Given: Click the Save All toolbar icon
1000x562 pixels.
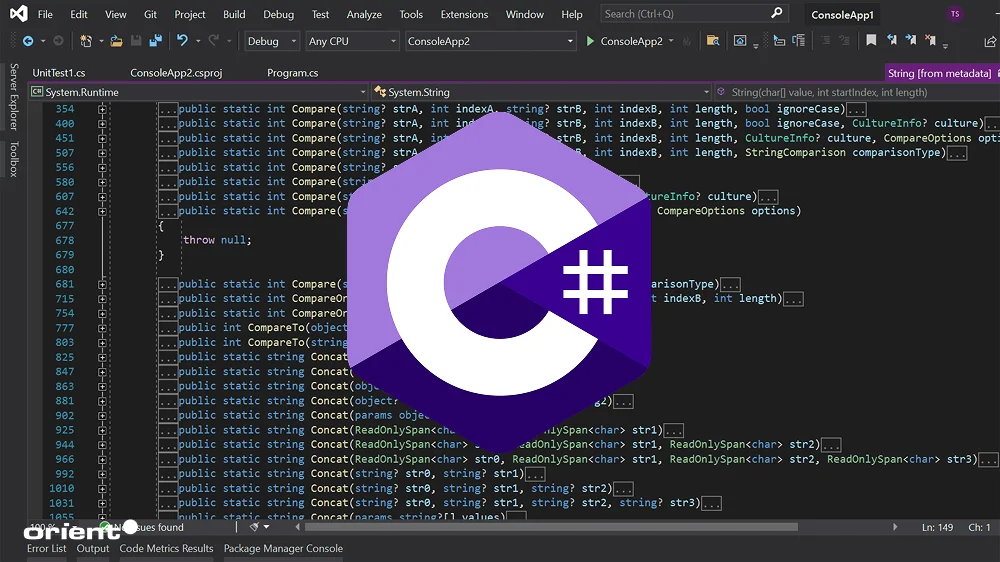Looking at the screenshot, I should [x=155, y=41].
